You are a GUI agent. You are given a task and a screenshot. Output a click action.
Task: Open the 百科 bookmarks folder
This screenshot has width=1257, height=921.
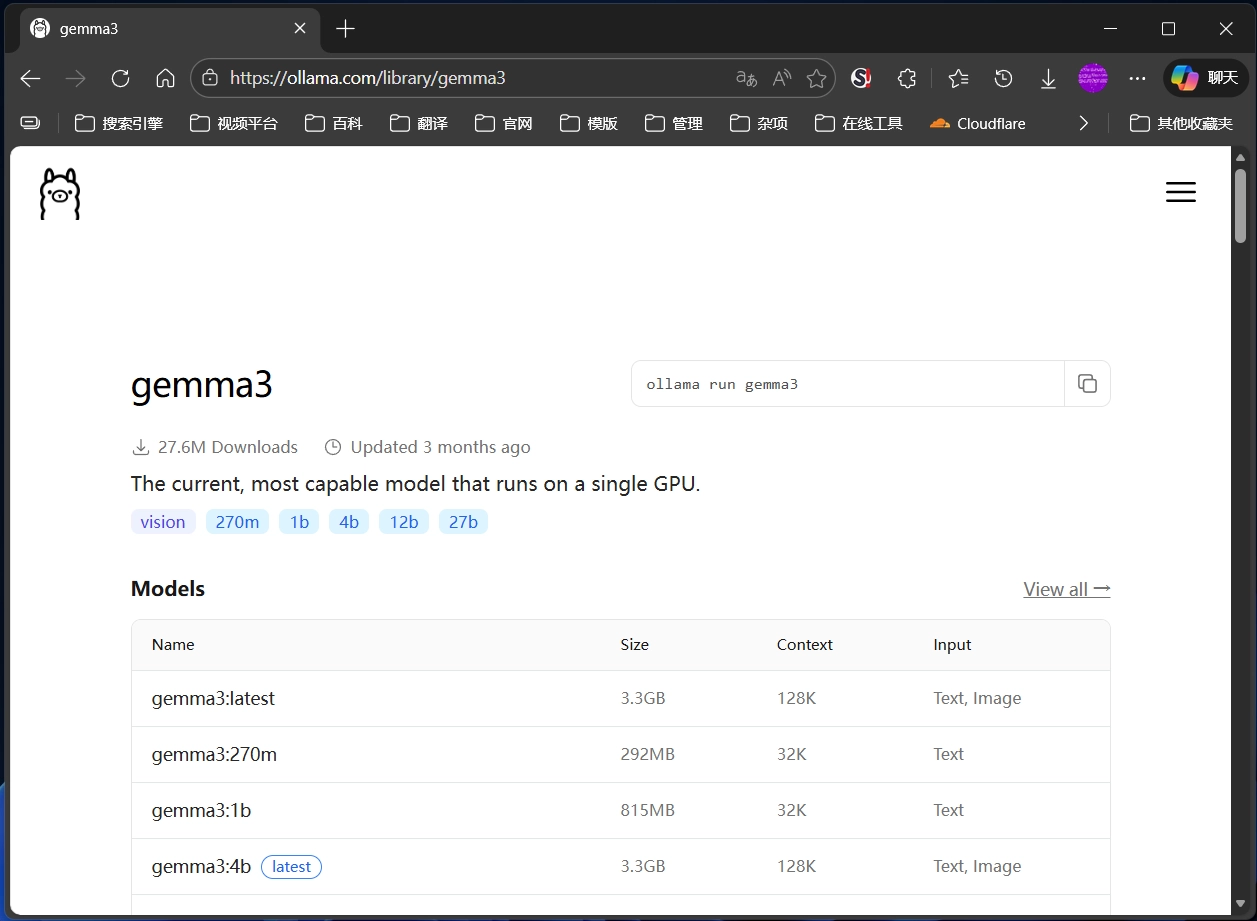point(334,123)
